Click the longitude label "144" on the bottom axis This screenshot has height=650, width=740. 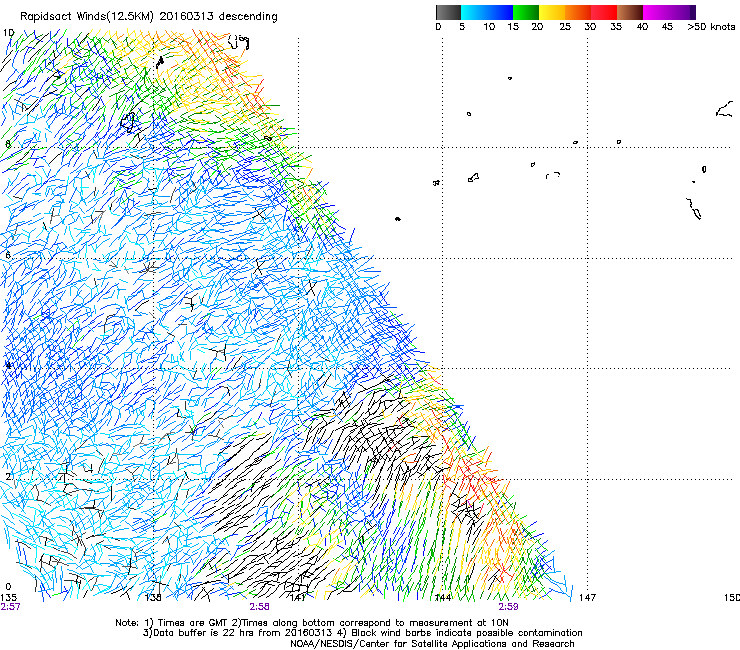point(443,598)
